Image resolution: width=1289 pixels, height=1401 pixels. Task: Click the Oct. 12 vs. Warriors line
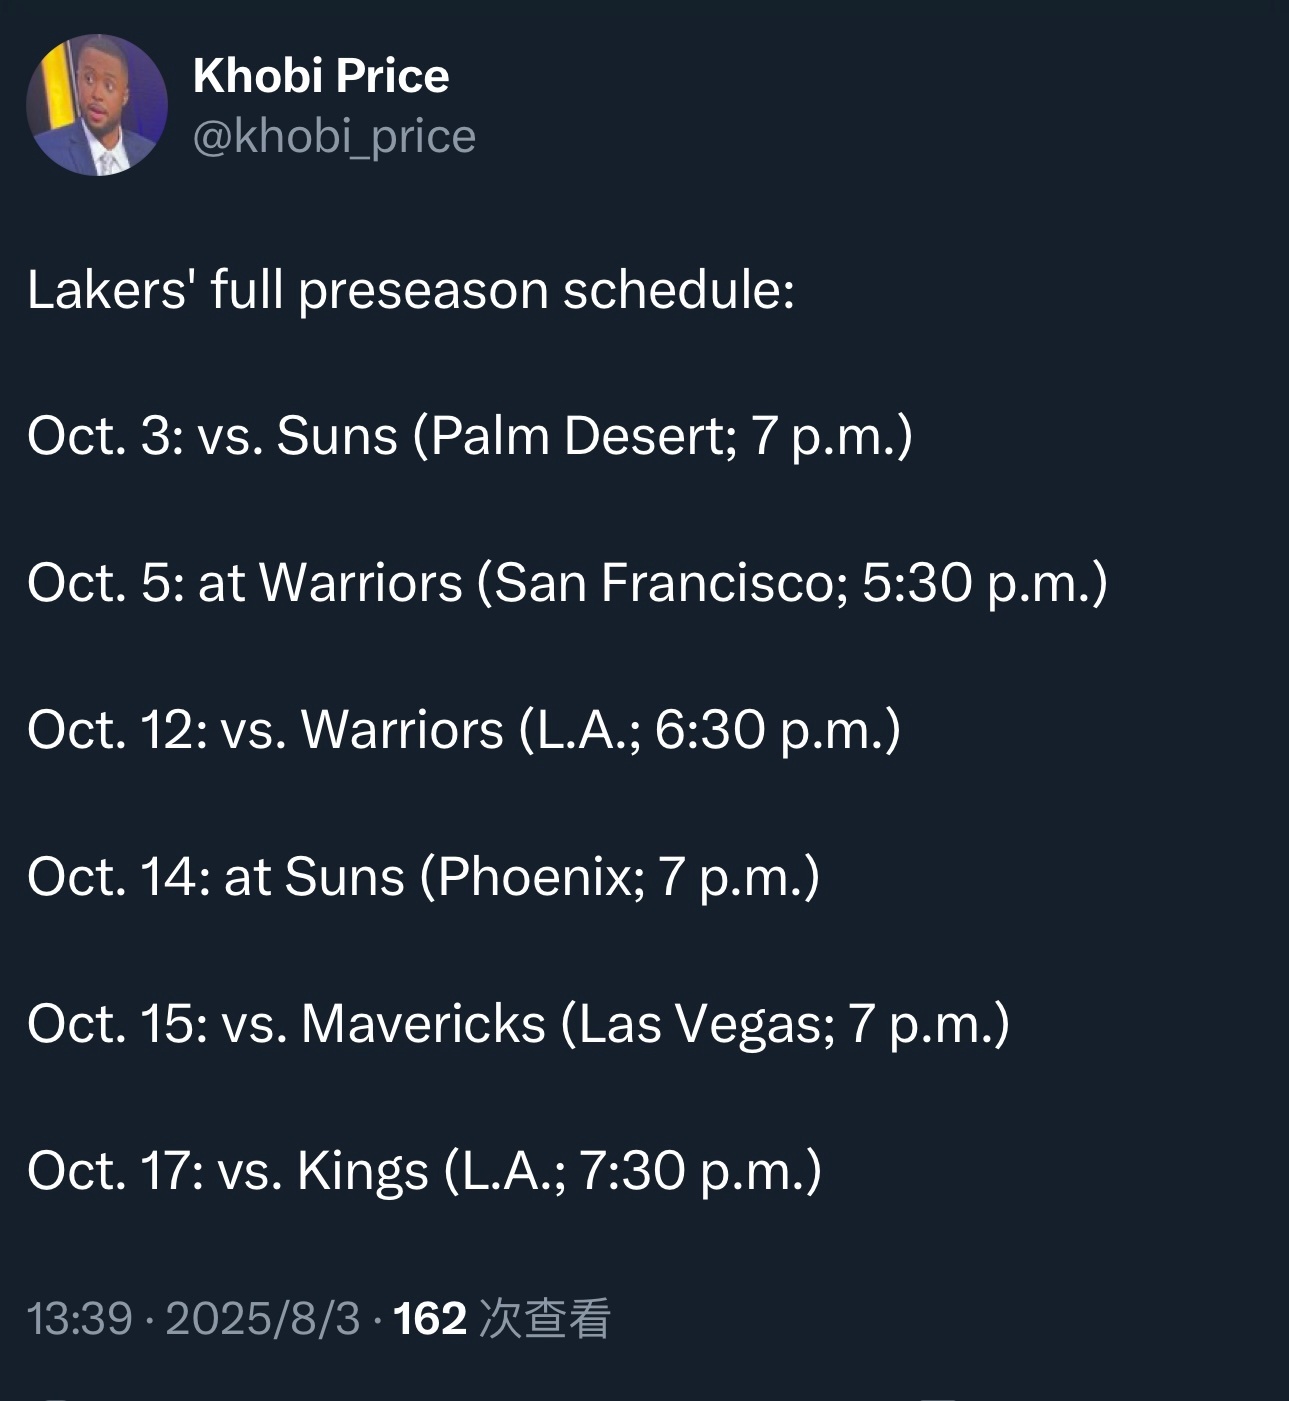[x=464, y=730]
